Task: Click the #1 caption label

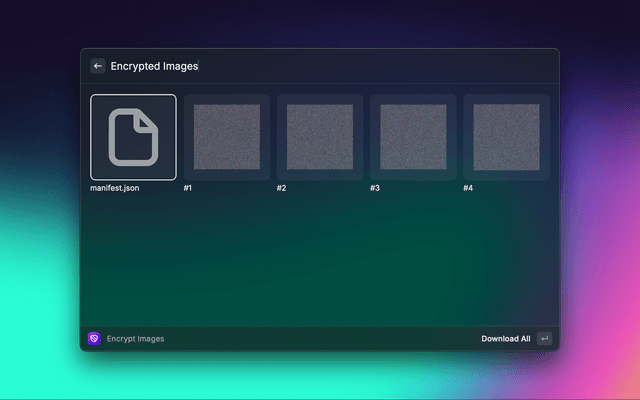Action: pyautogui.click(x=188, y=188)
